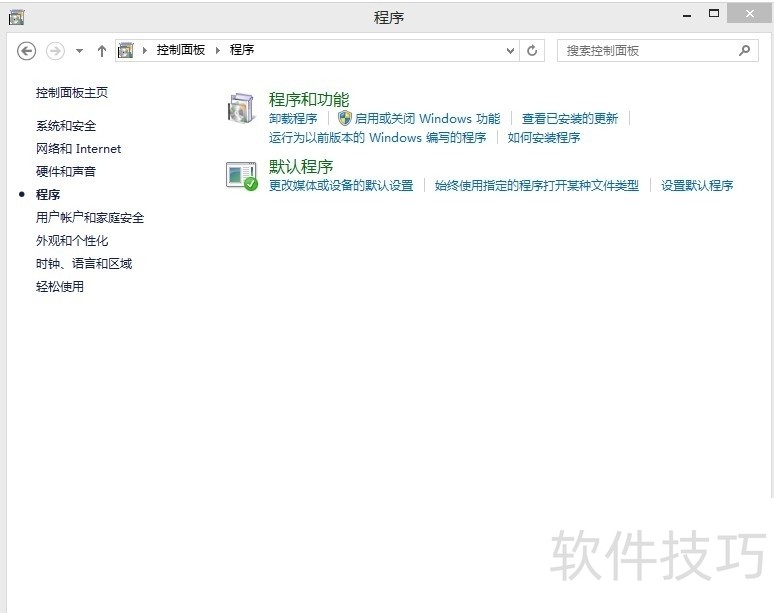Open 程序和功能 heading

pyautogui.click(x=309, y=99)
